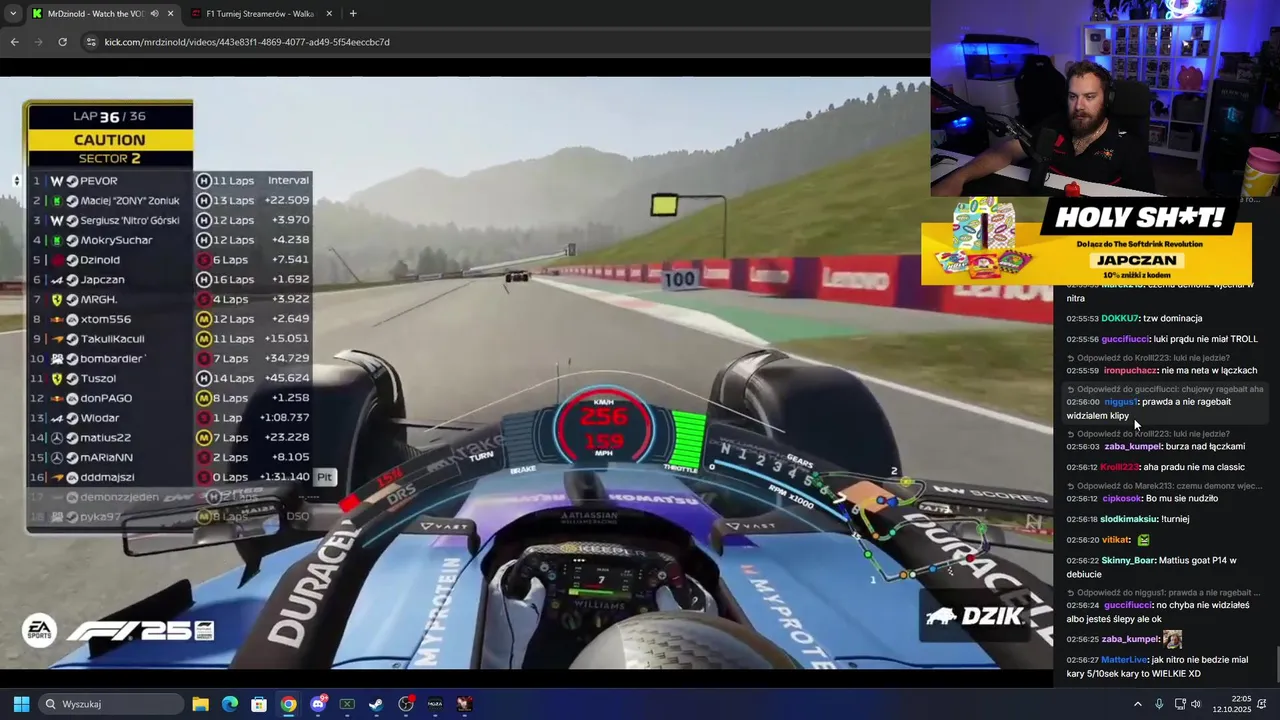Image resolution: width=1280 pixels, height=720 pixels.
Task: Go back to the previous page
Action: [14, 42]
